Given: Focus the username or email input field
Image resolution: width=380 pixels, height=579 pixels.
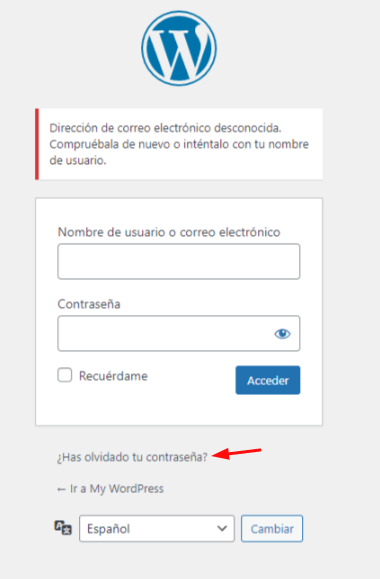Looking at the screenshot, I should 179,261.
